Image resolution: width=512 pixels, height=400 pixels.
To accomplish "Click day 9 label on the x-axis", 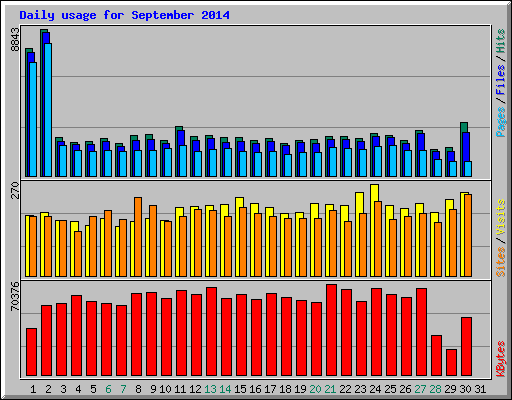I will point(153,389).
